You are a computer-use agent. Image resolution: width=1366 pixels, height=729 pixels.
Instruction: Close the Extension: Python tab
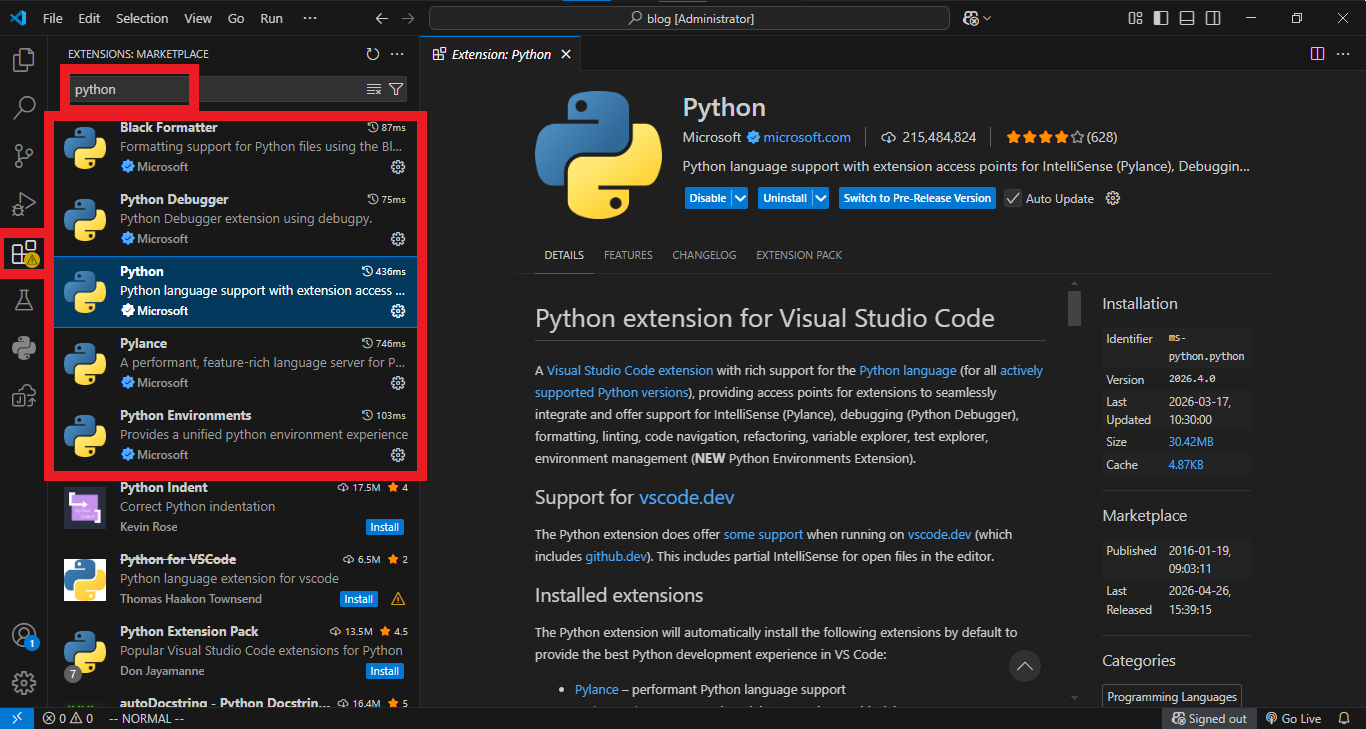(x=566, y=54)
